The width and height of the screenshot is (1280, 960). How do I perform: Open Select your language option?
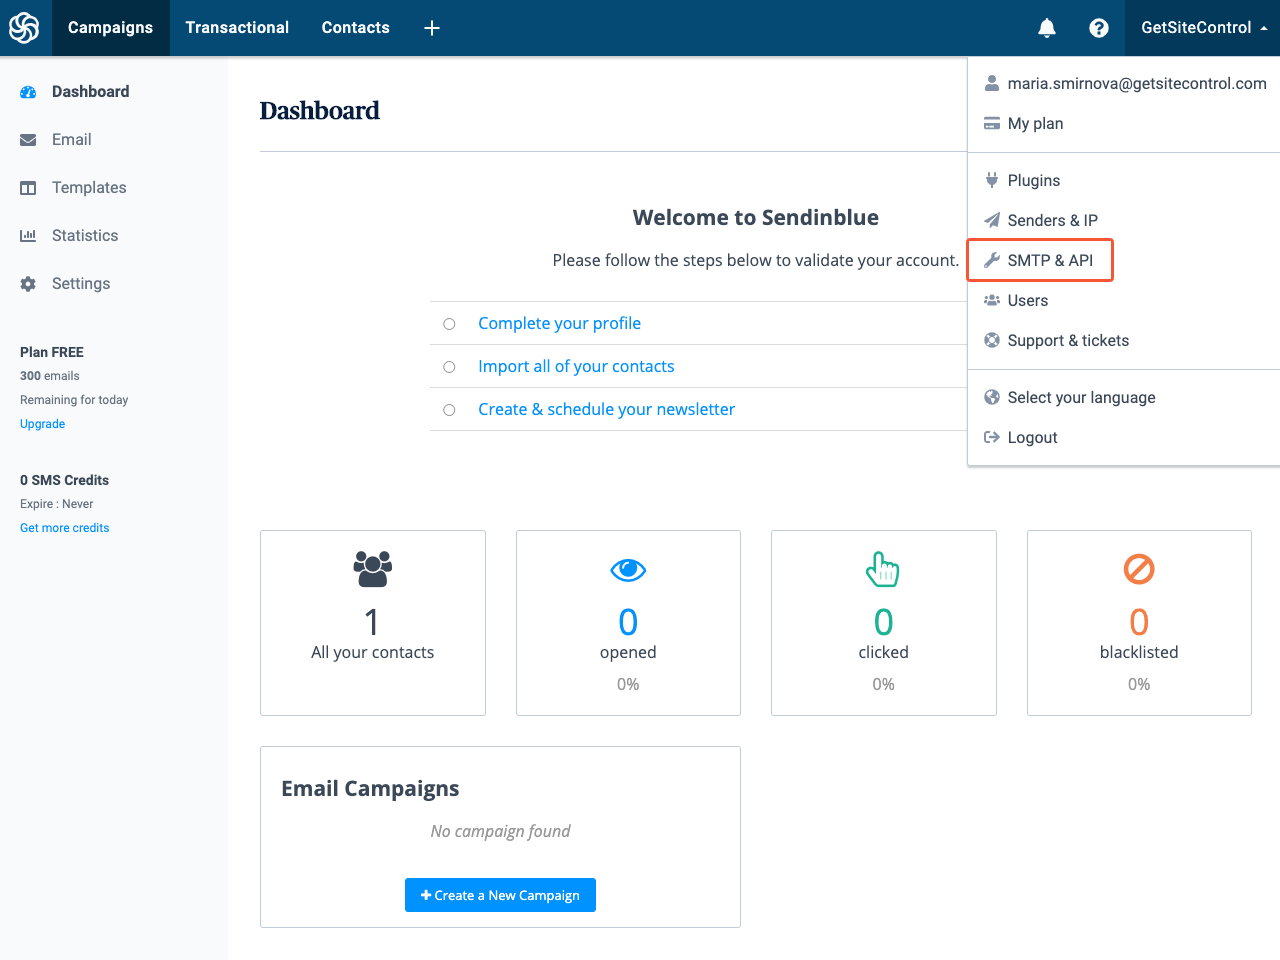[x=1080, y=398]
